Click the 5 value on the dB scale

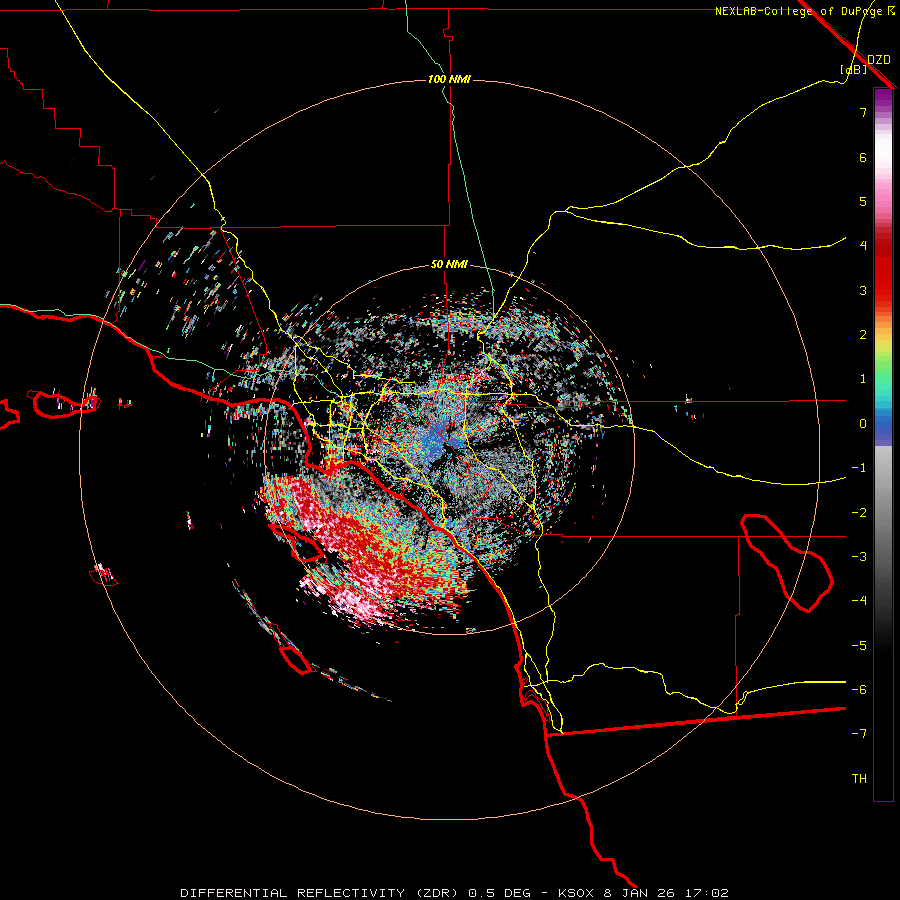863,201
